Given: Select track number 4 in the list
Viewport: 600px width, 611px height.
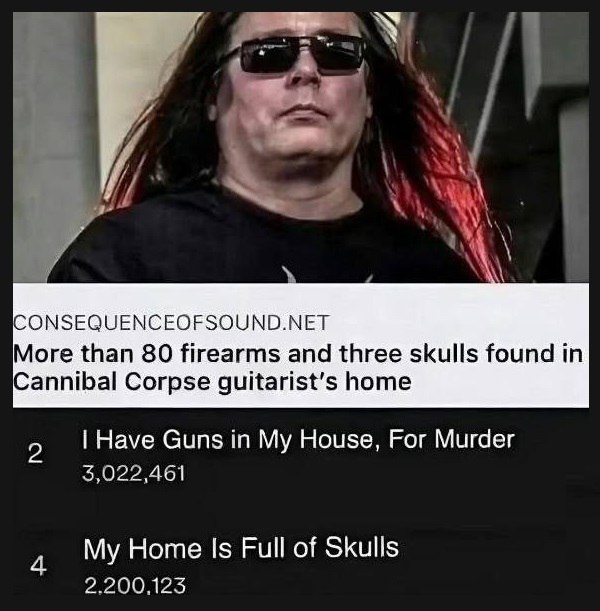Looking at the screenshot, I should [x=38, y=566].
